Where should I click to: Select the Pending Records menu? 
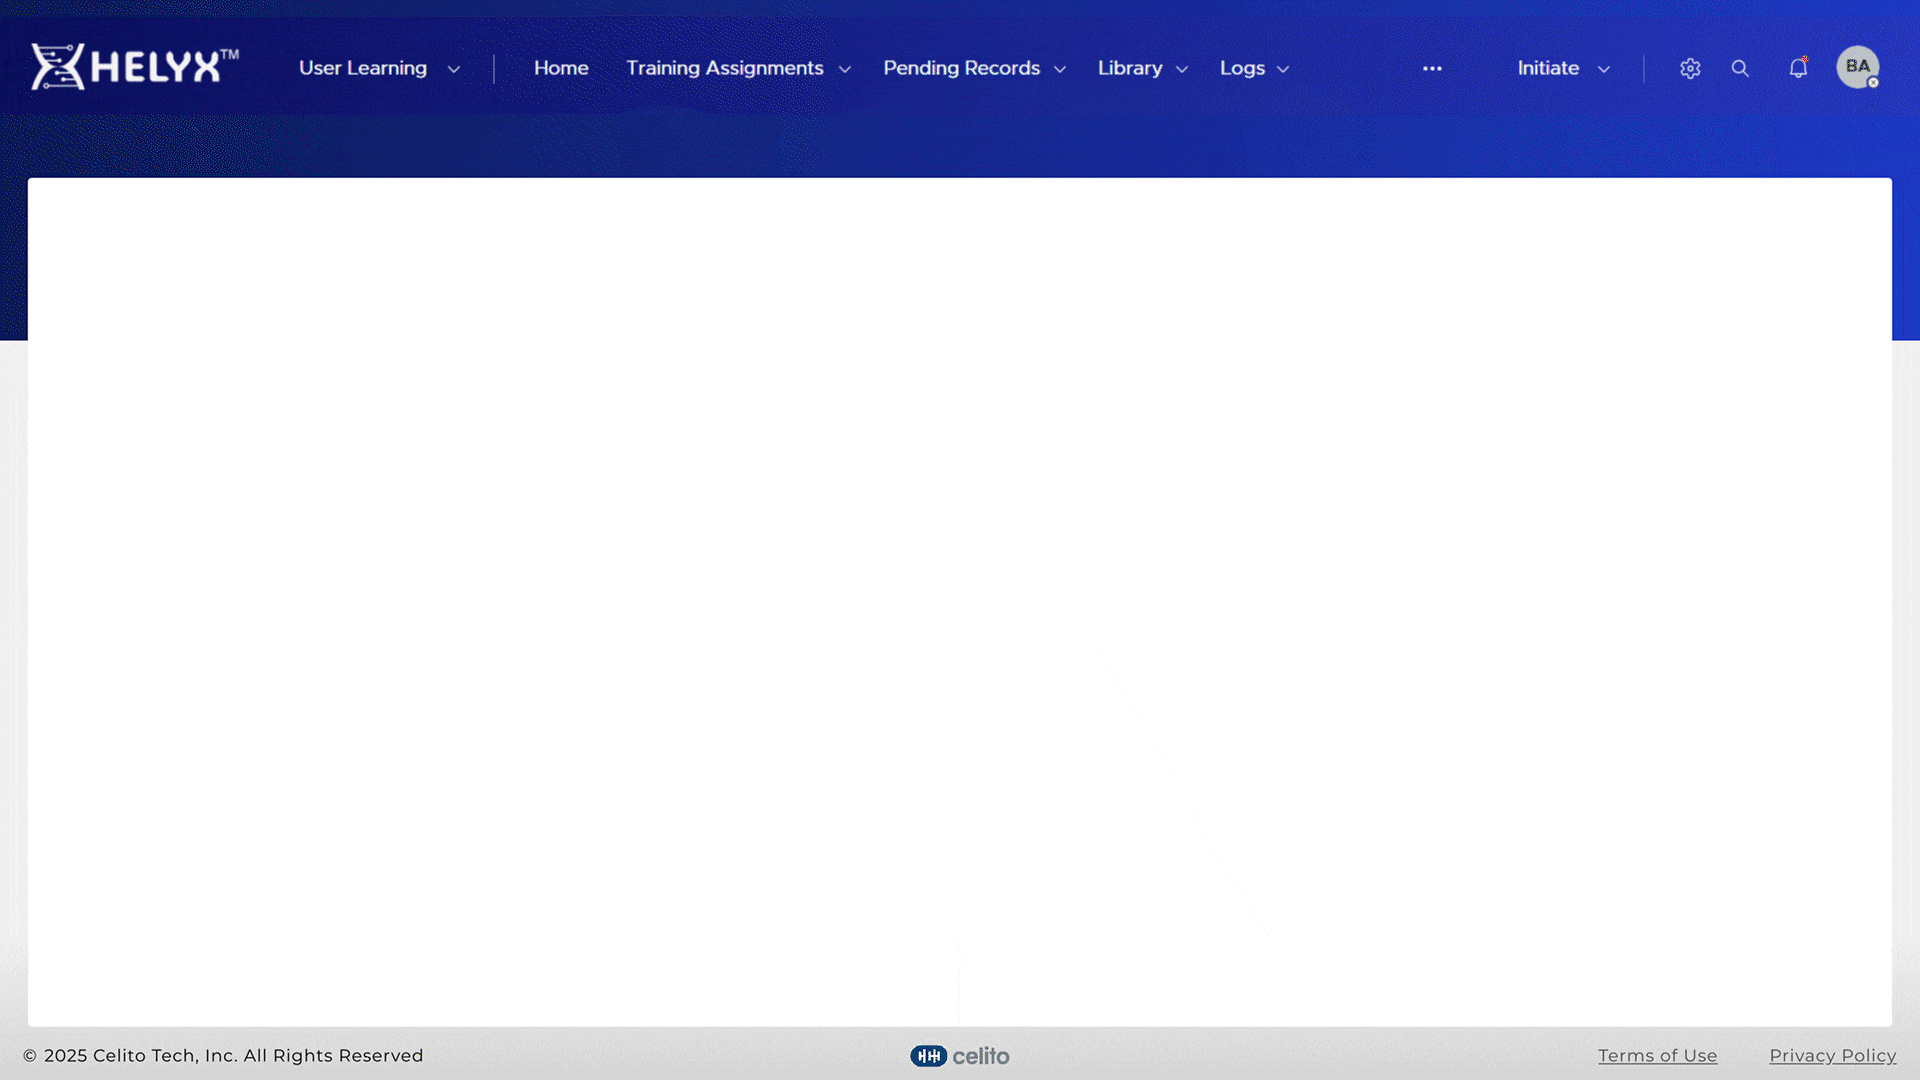[x=961, y=68]
